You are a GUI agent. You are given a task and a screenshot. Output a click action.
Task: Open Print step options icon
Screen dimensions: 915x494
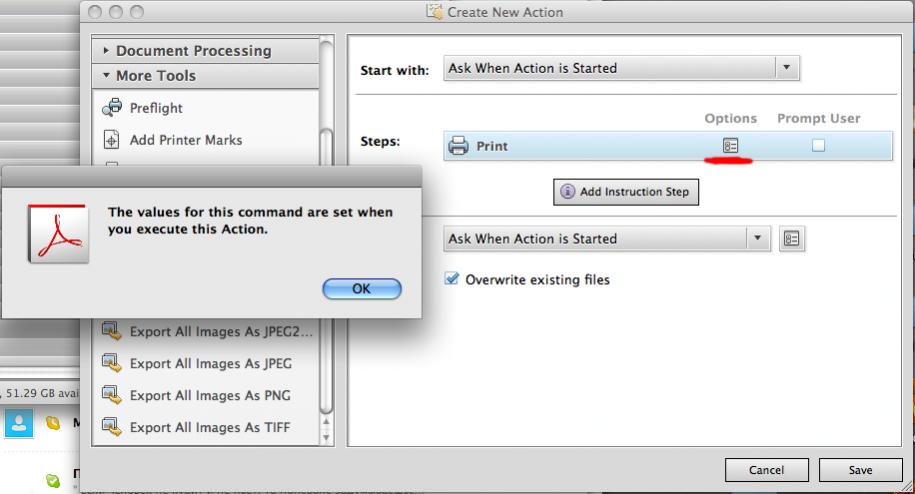tap(730, 145)
